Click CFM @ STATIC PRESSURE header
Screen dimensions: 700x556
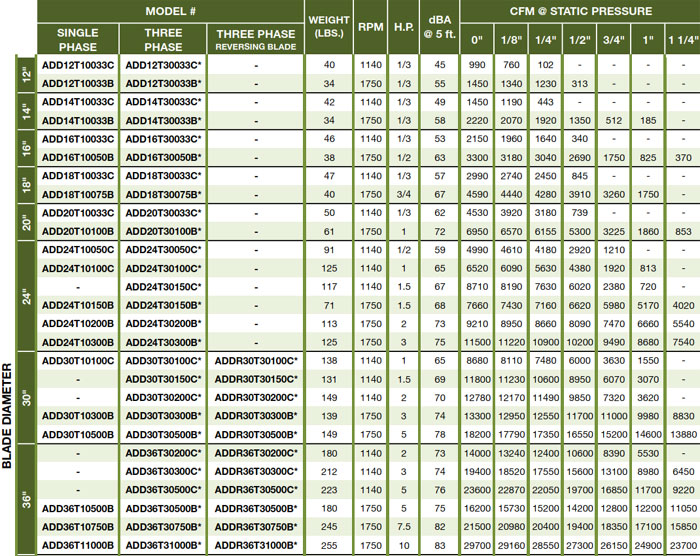580,11
